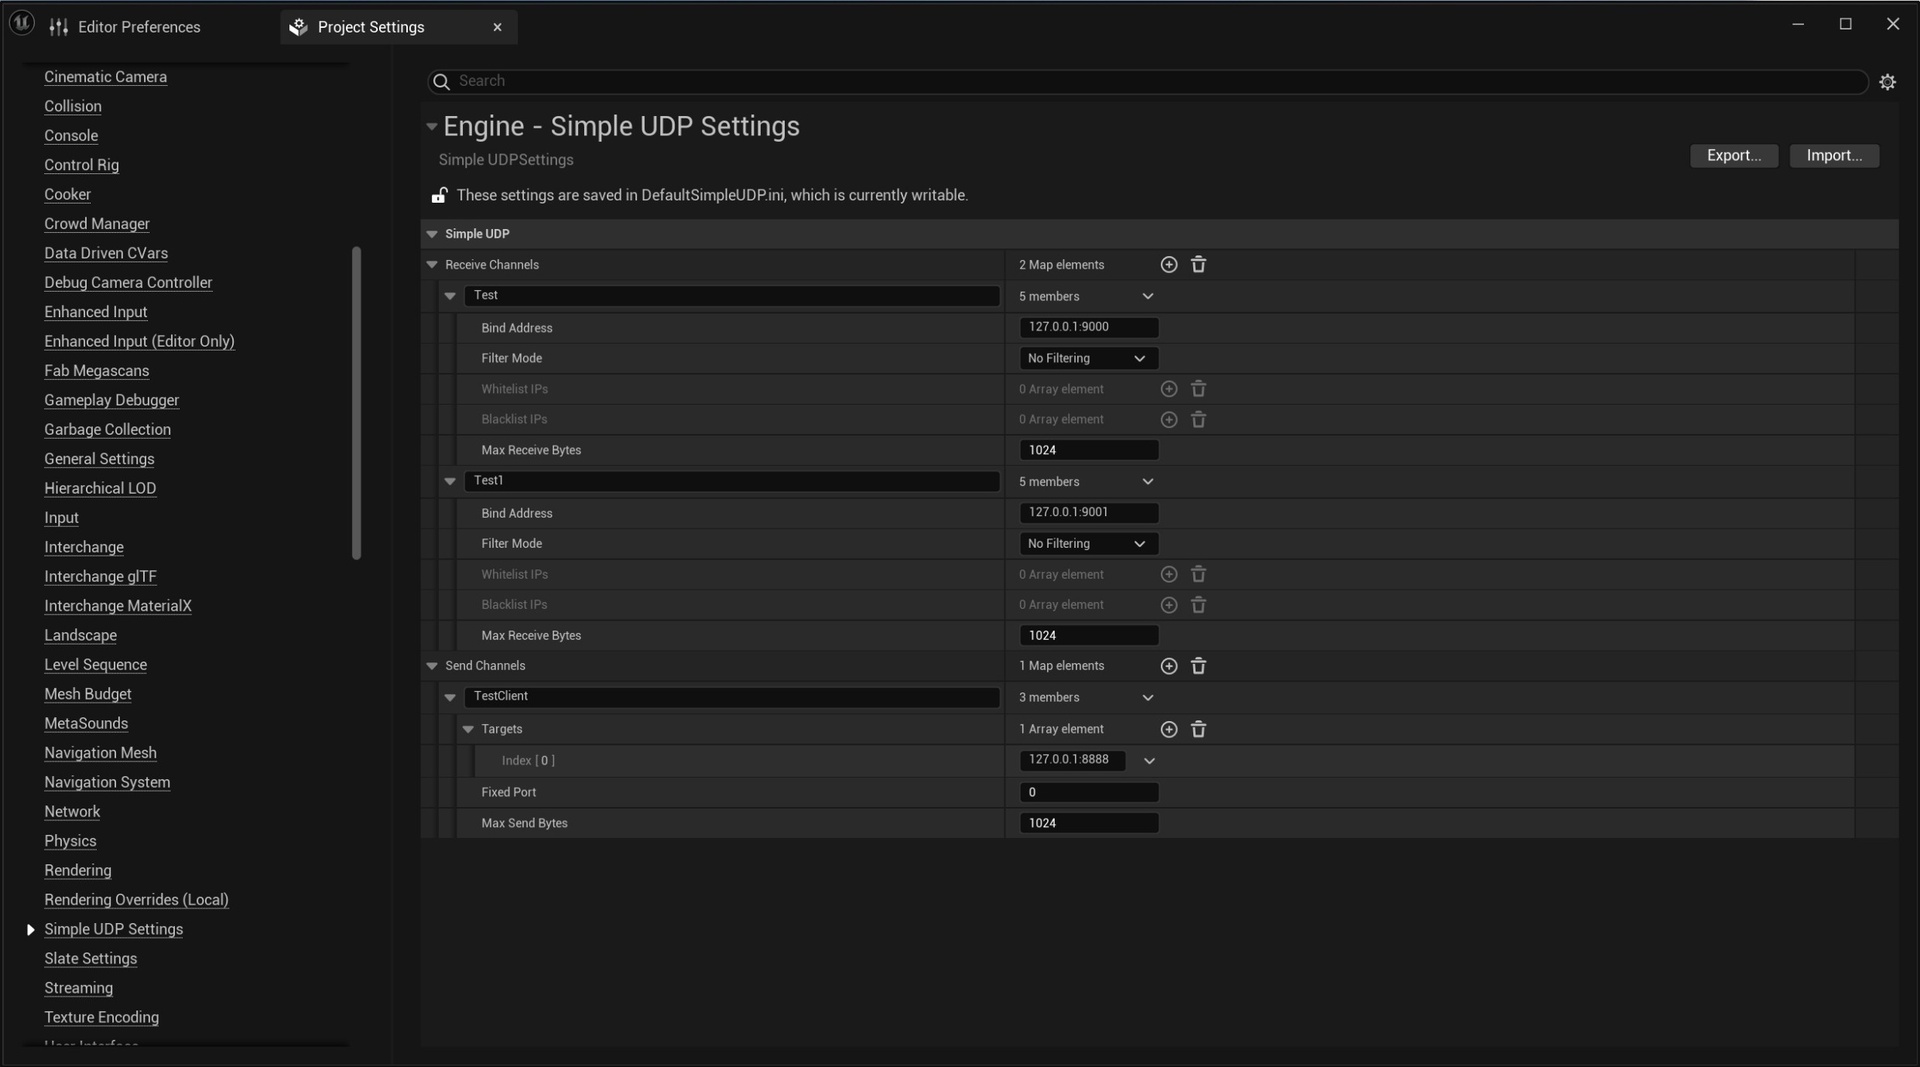Viewport: 1920px width, 1067px height.
Task: Edit target address 127.0.0.1:8888
Action: pyautogui.click(x=1071, y=761)
